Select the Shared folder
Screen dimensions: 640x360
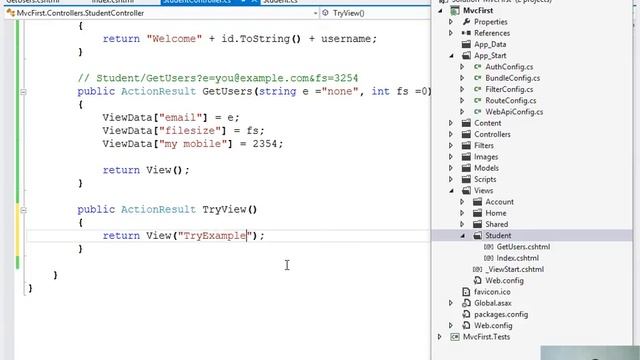point(496,224)
